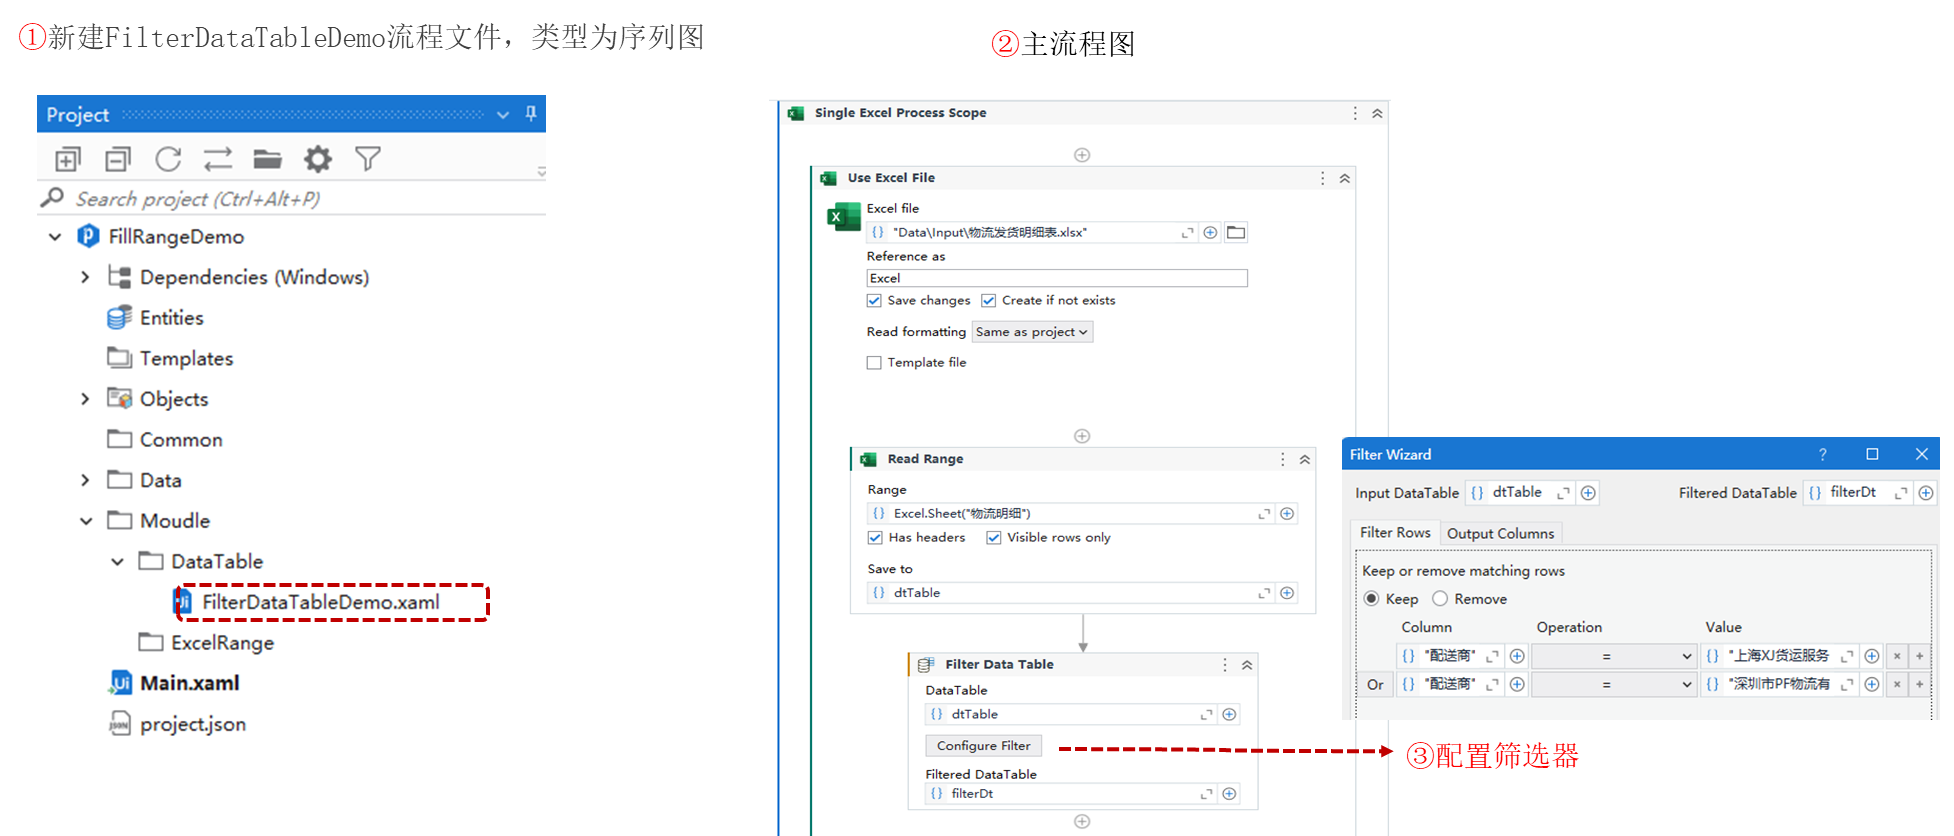
Task: Click plus icon beside Range field
Action: pos(1287,513)
